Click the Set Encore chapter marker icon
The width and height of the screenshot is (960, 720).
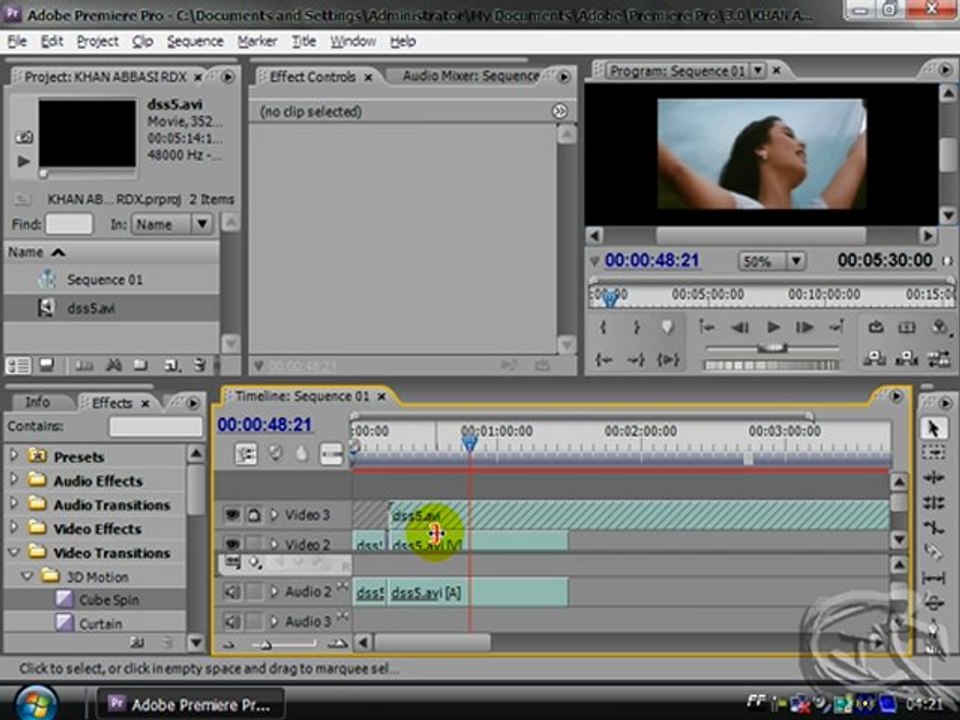click(x=275, y=454)
